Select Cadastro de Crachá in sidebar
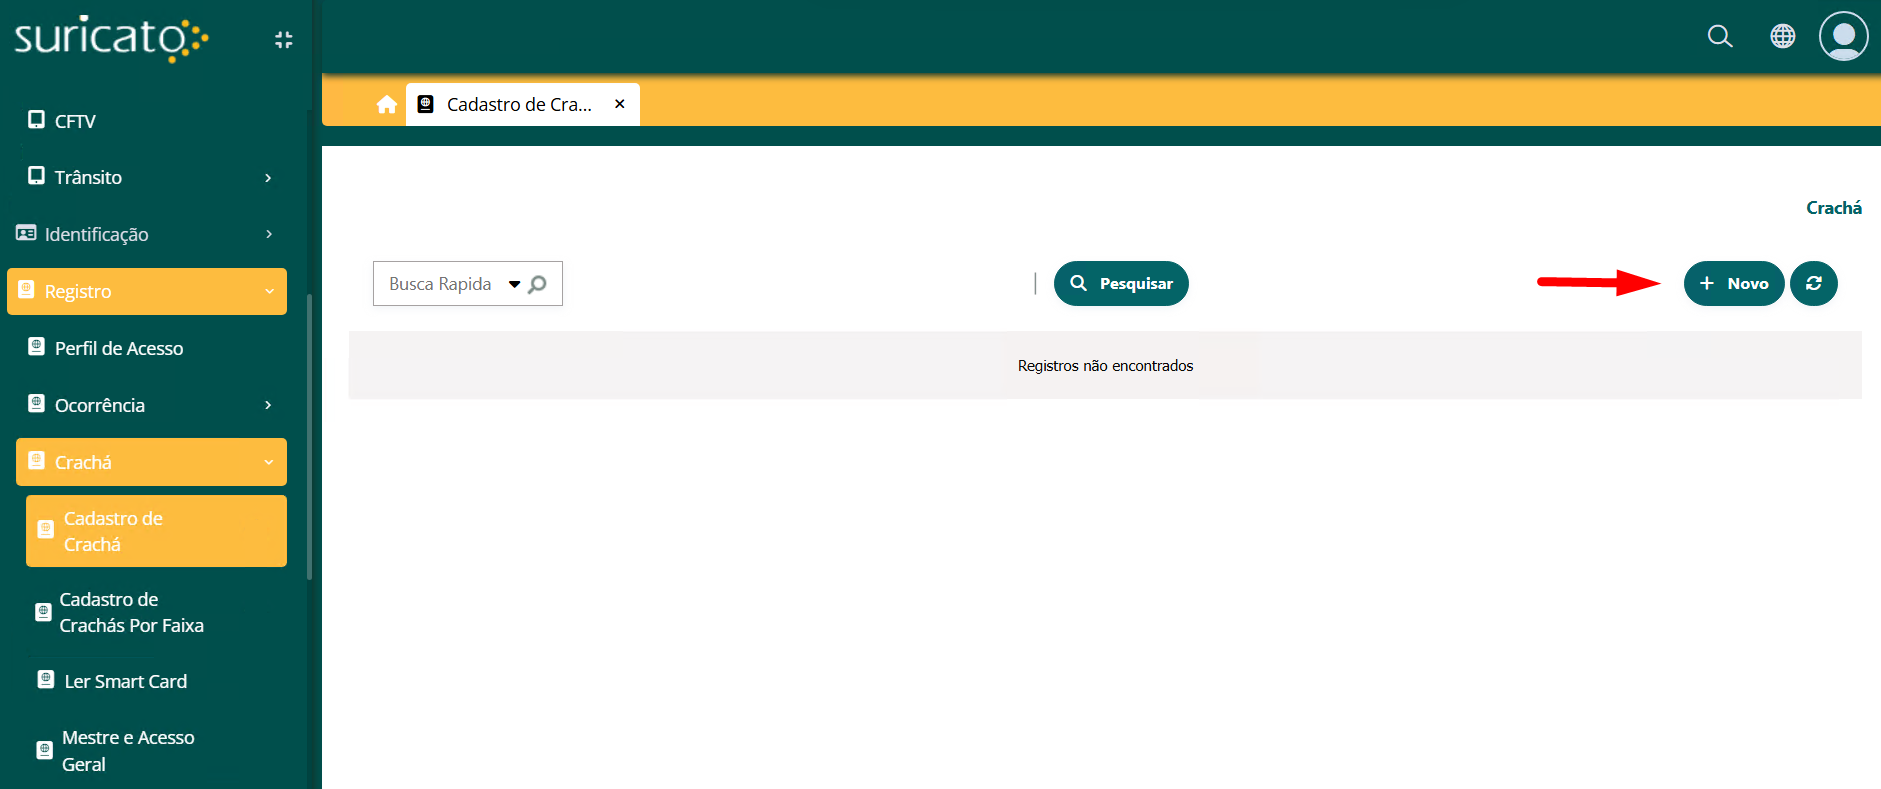Screen dimensions: 1881x789 point(156,531)
